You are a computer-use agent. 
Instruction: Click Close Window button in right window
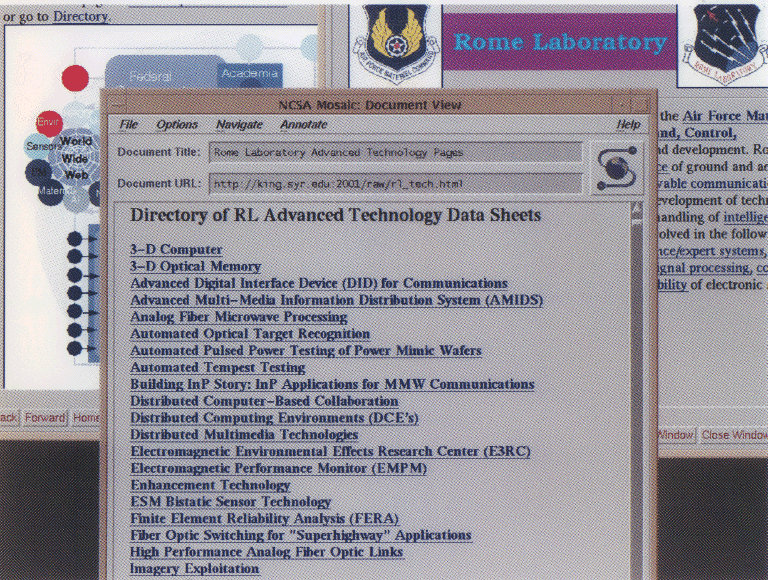click(x=734, y=435)
